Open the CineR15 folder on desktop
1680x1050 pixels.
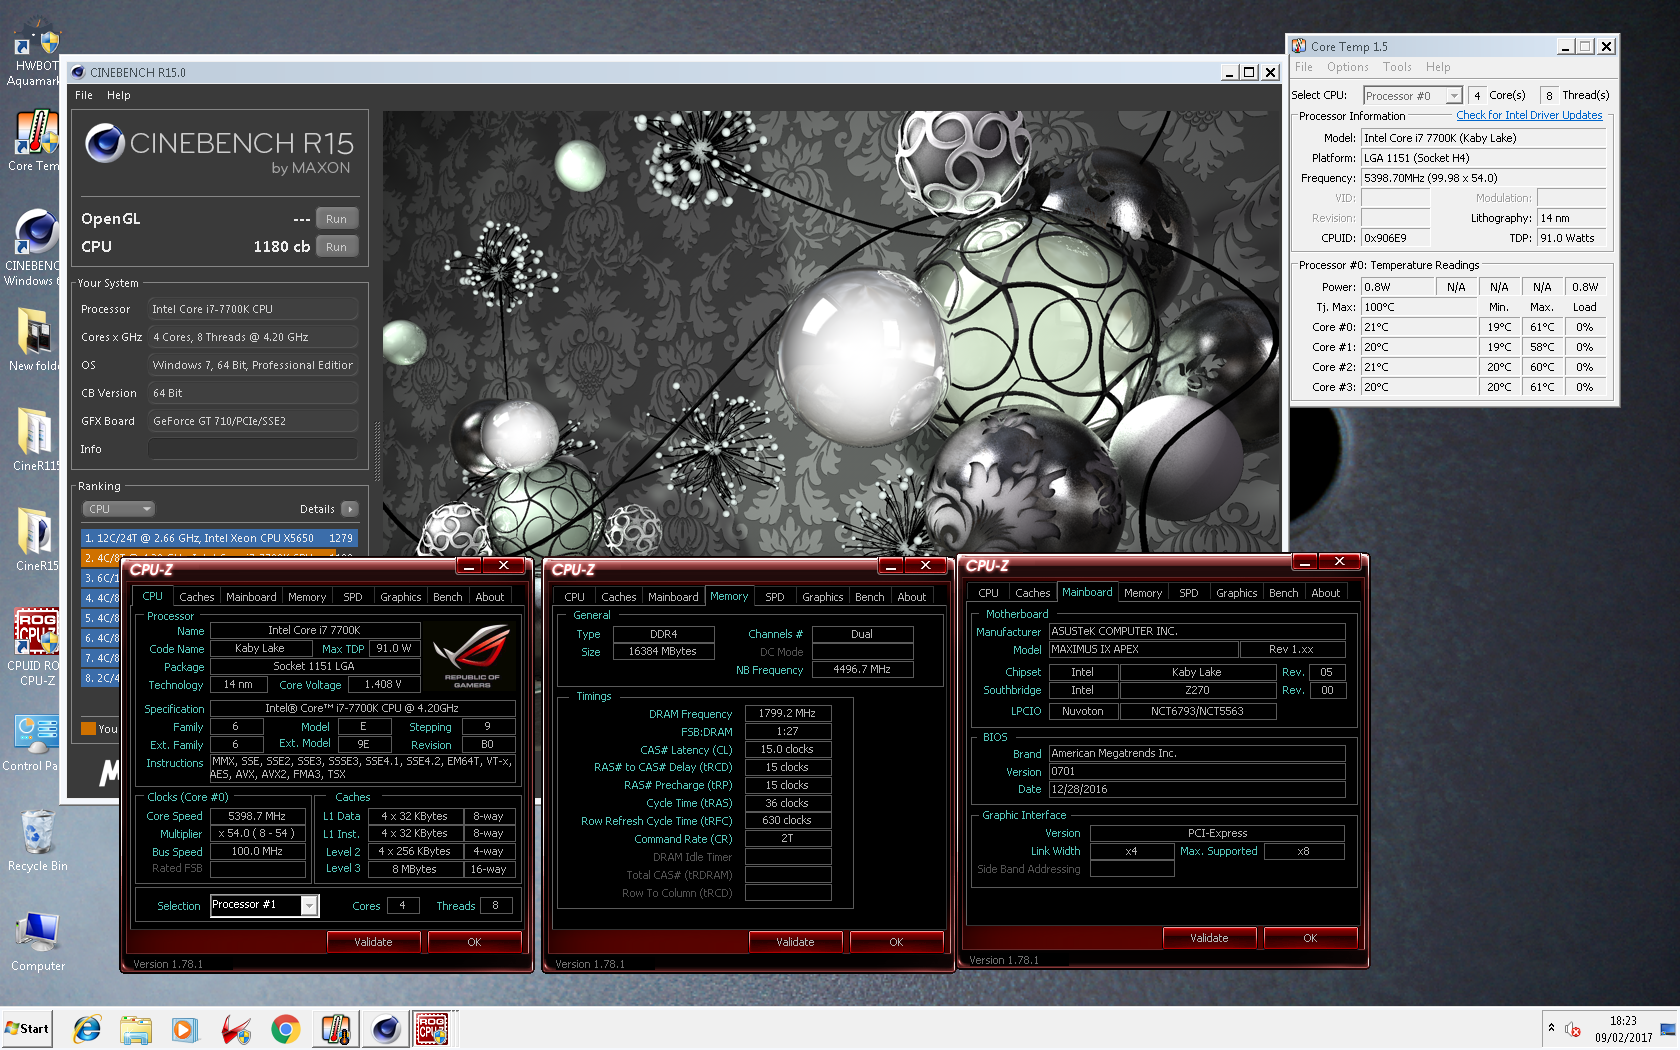click(36, 540)
